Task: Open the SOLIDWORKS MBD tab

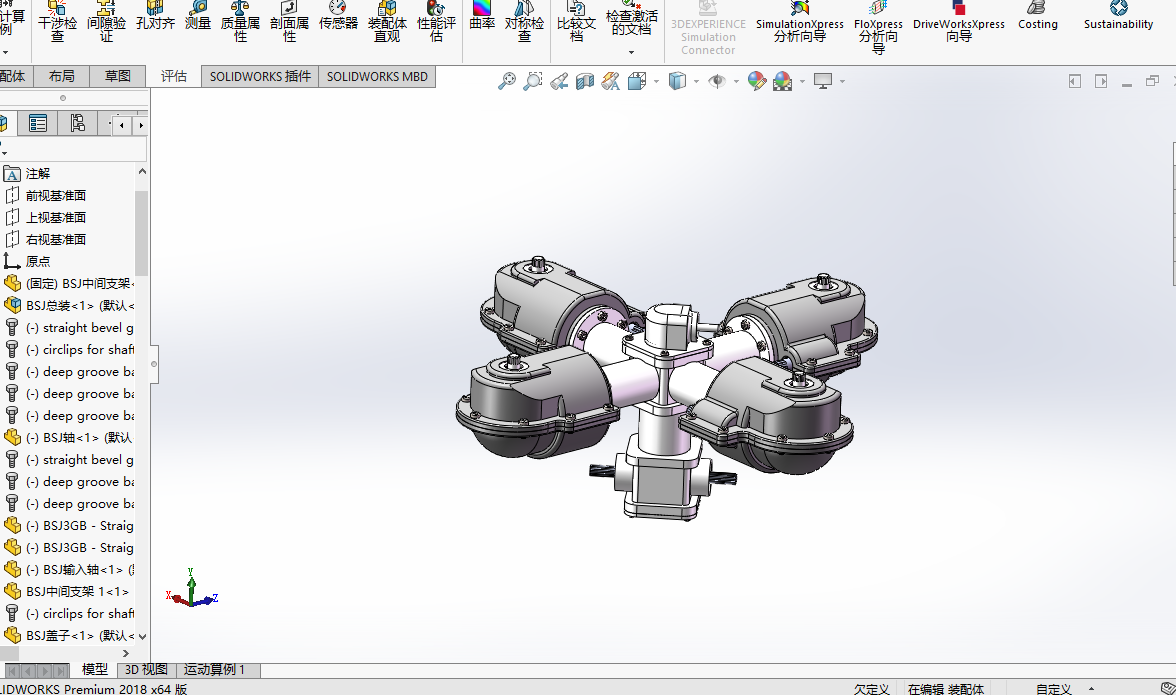Action: coord(377,76)
